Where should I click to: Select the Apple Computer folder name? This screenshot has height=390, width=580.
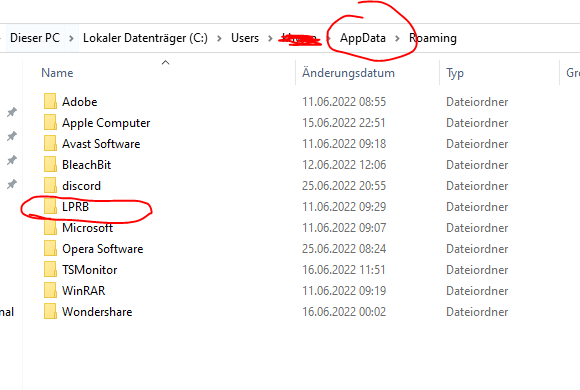[x=106, y=123]
